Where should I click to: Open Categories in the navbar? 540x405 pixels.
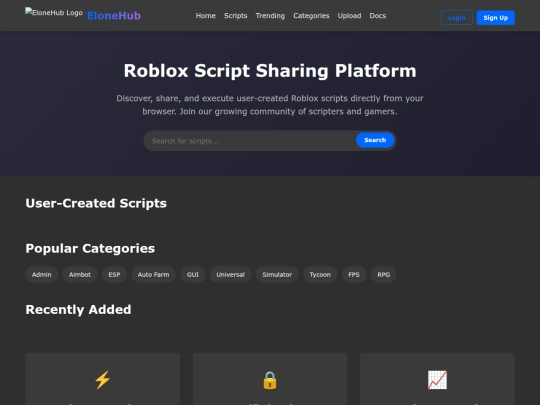point(311,16)
